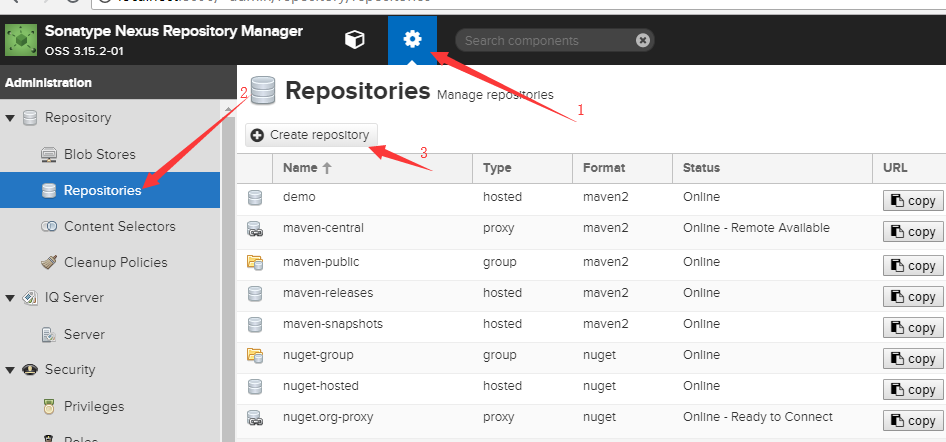Sort by Status column header

(773, 168)
